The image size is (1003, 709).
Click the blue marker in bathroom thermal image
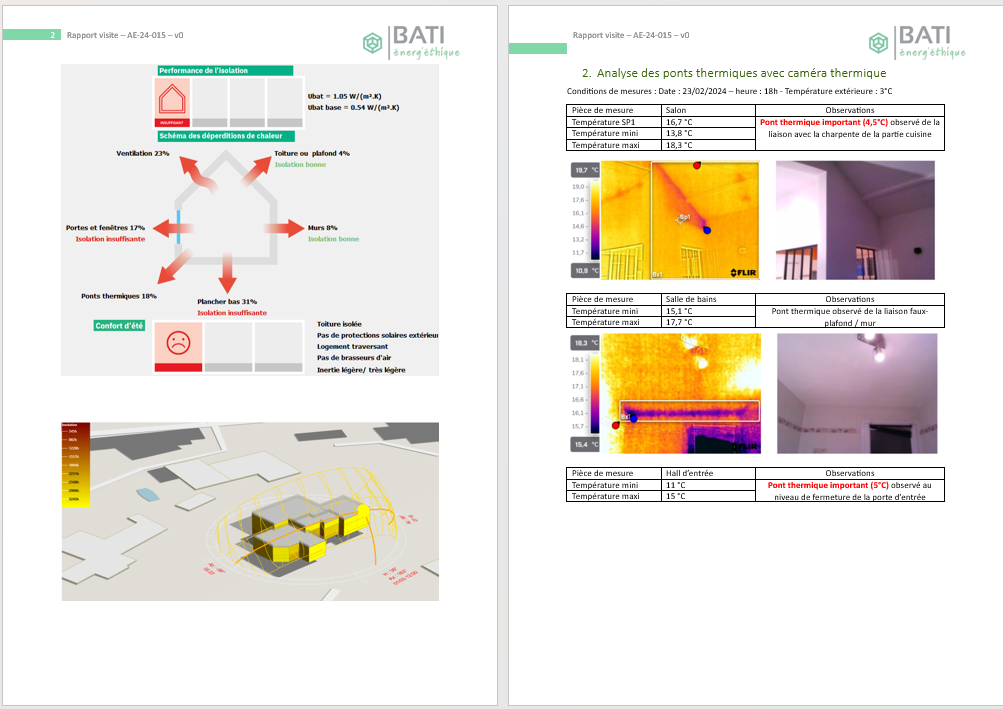[633, 418]
